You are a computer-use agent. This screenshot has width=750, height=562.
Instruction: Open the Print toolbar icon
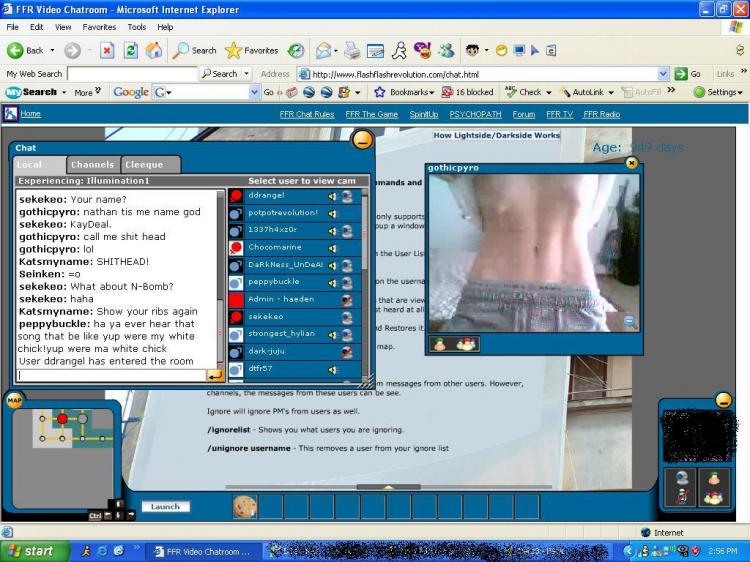point(352,50)
